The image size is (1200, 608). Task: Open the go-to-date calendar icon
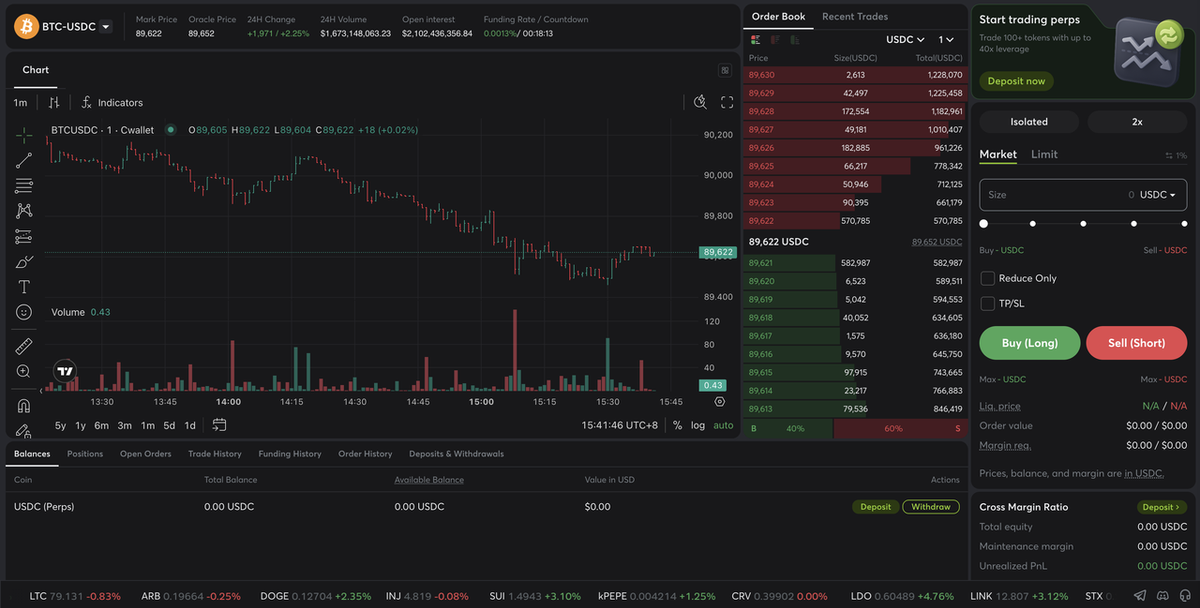[219, 425]
